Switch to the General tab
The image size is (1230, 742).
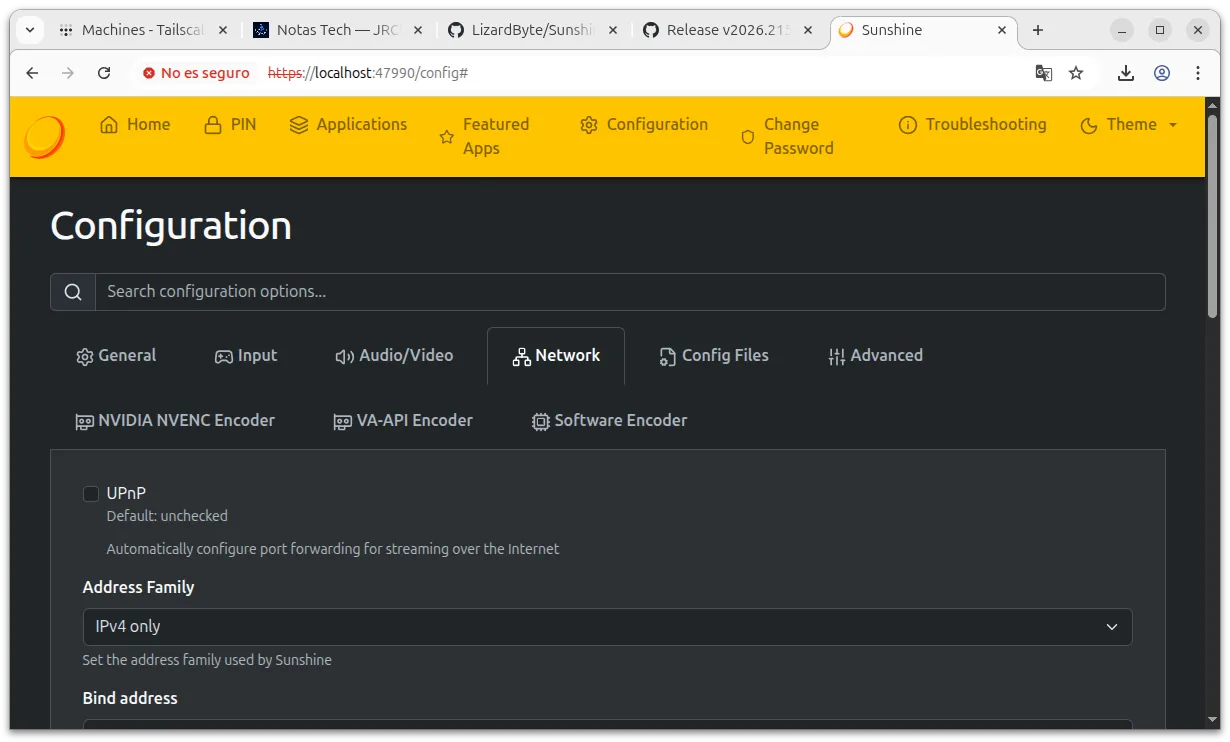[116, 356]
